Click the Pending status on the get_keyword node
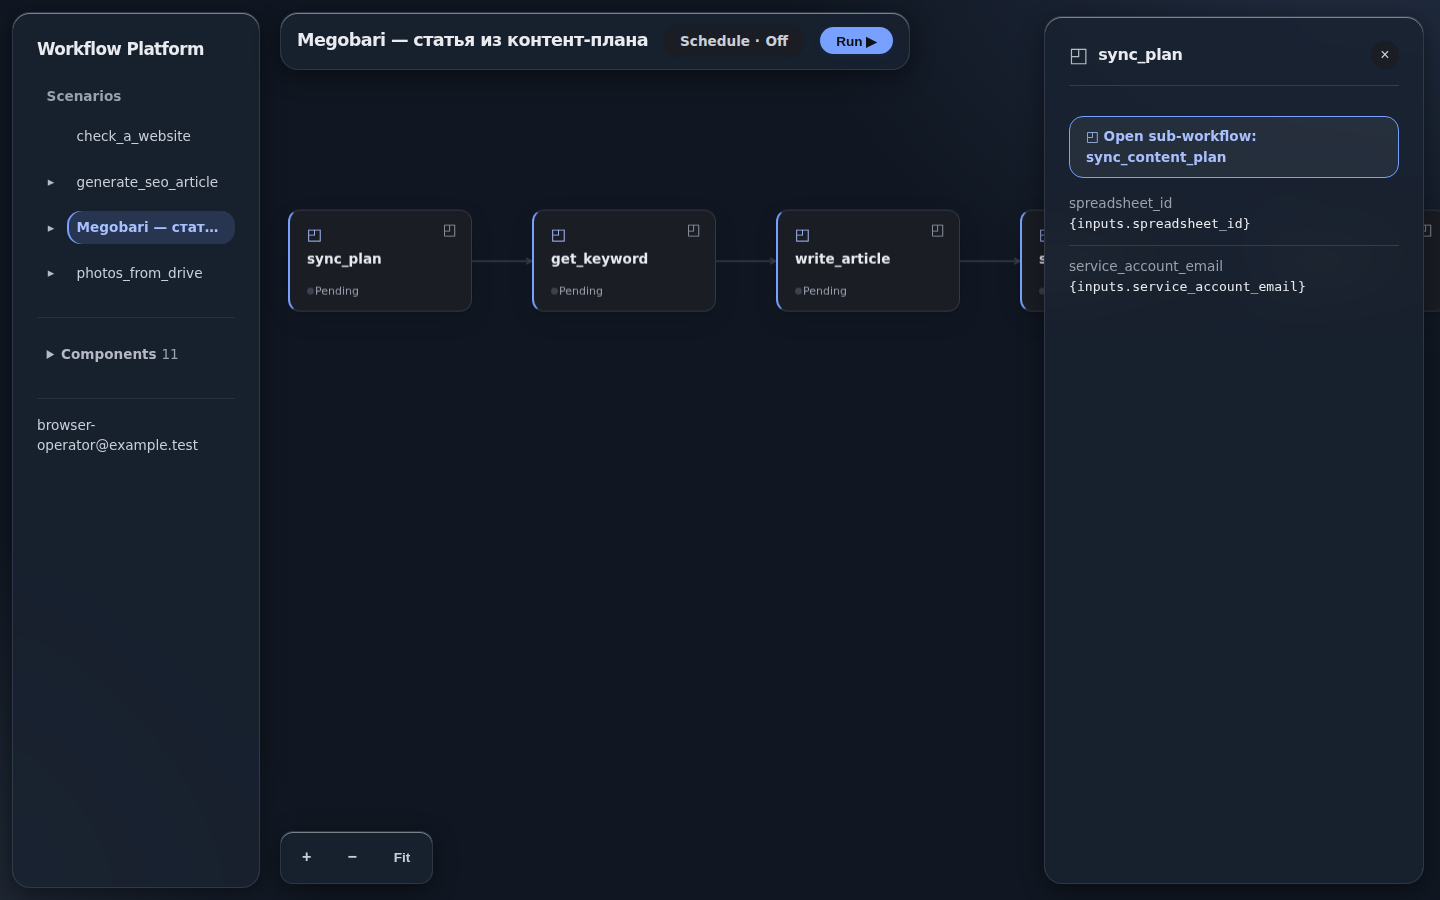Screen dimensions: 1440x900 click(577, 291)
